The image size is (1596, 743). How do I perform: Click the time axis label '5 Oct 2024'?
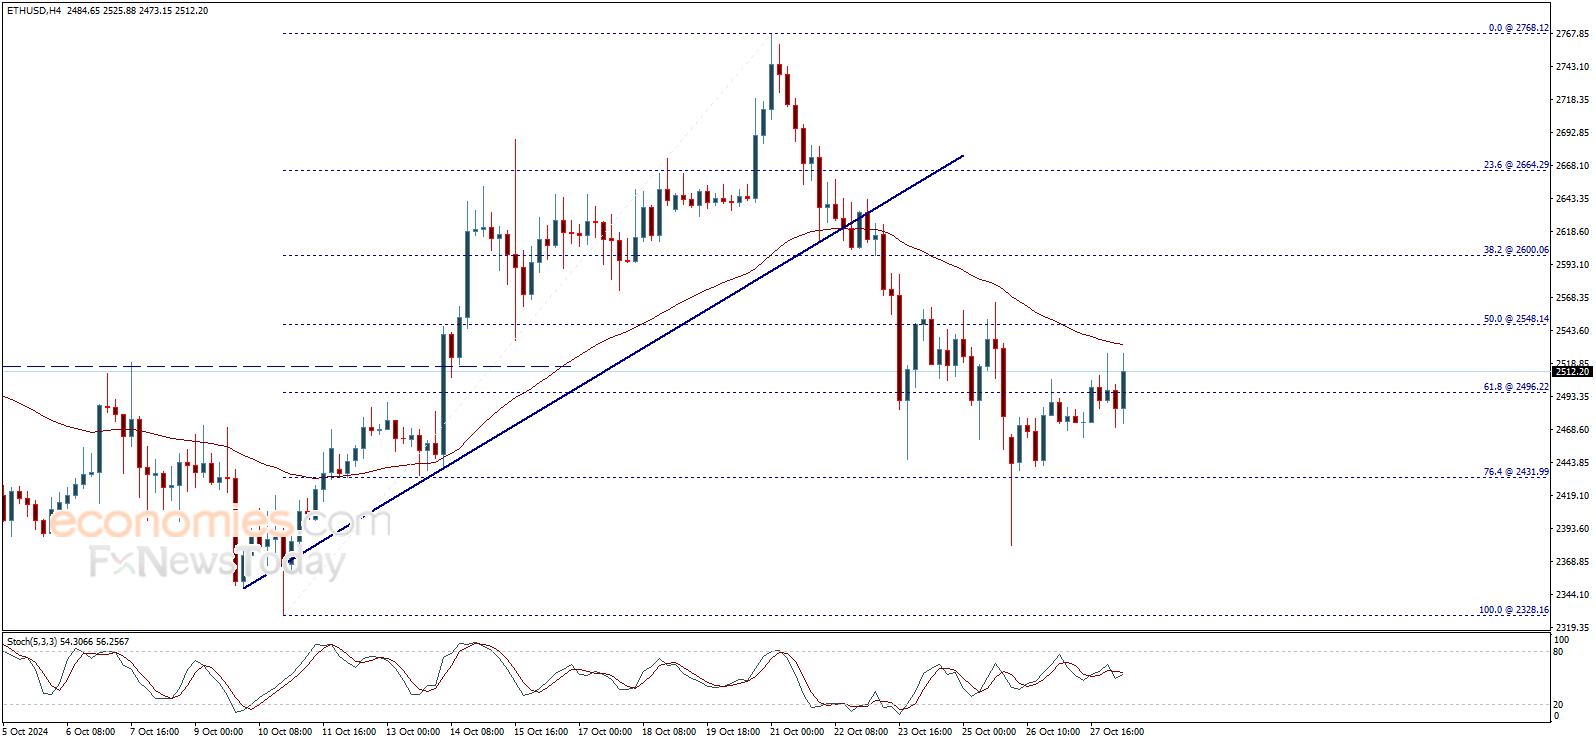25,732
